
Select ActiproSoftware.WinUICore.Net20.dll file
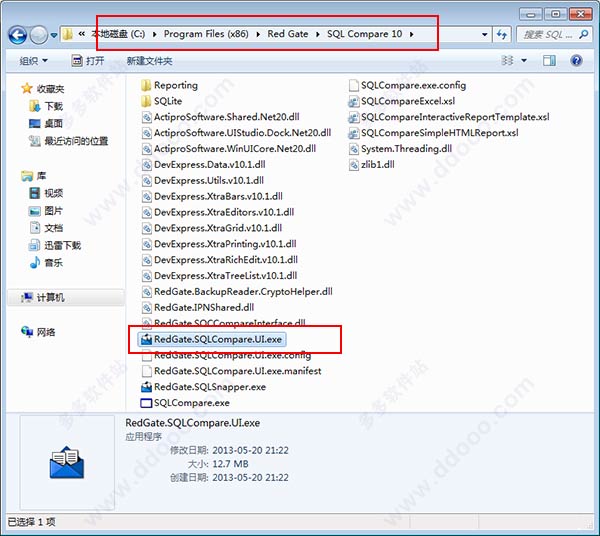(x=228, y=149)
